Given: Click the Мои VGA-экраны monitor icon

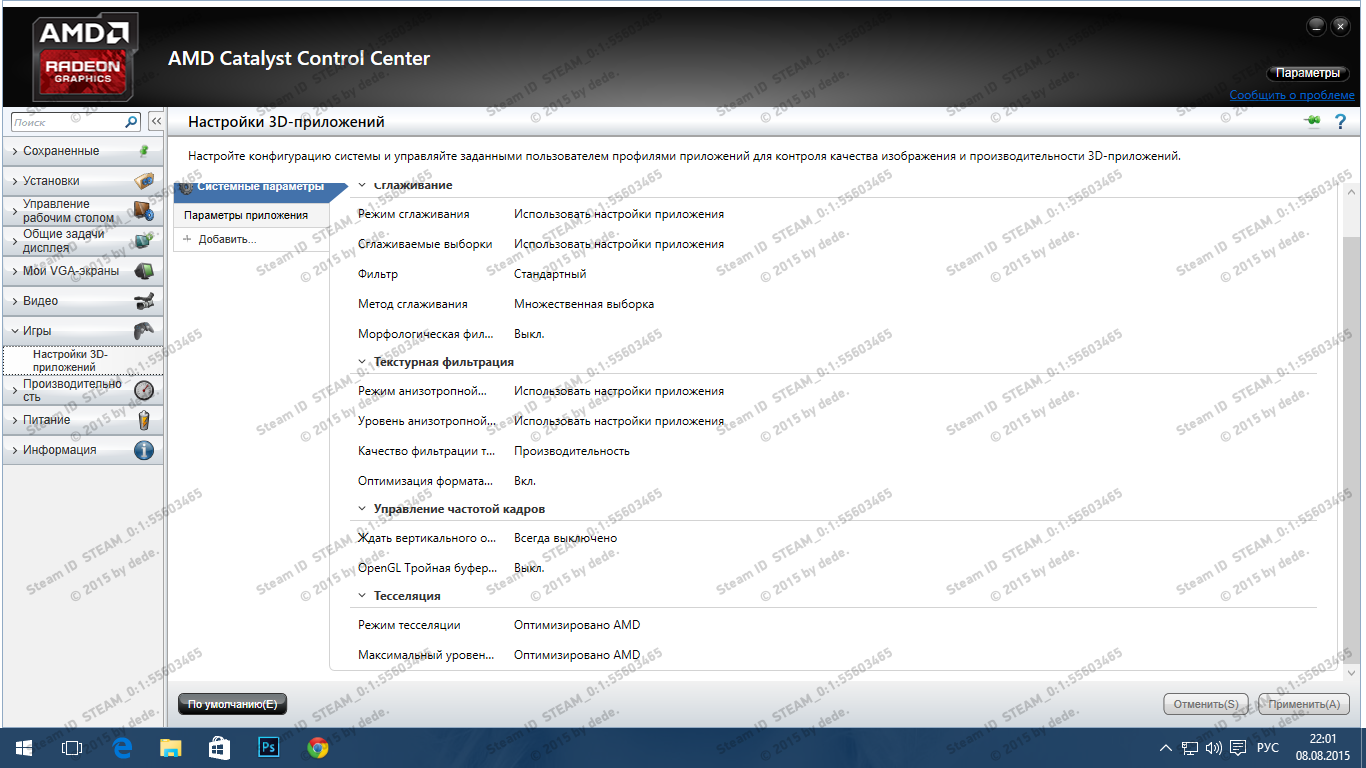Looking at the screenshot, I should coord(144,271).
